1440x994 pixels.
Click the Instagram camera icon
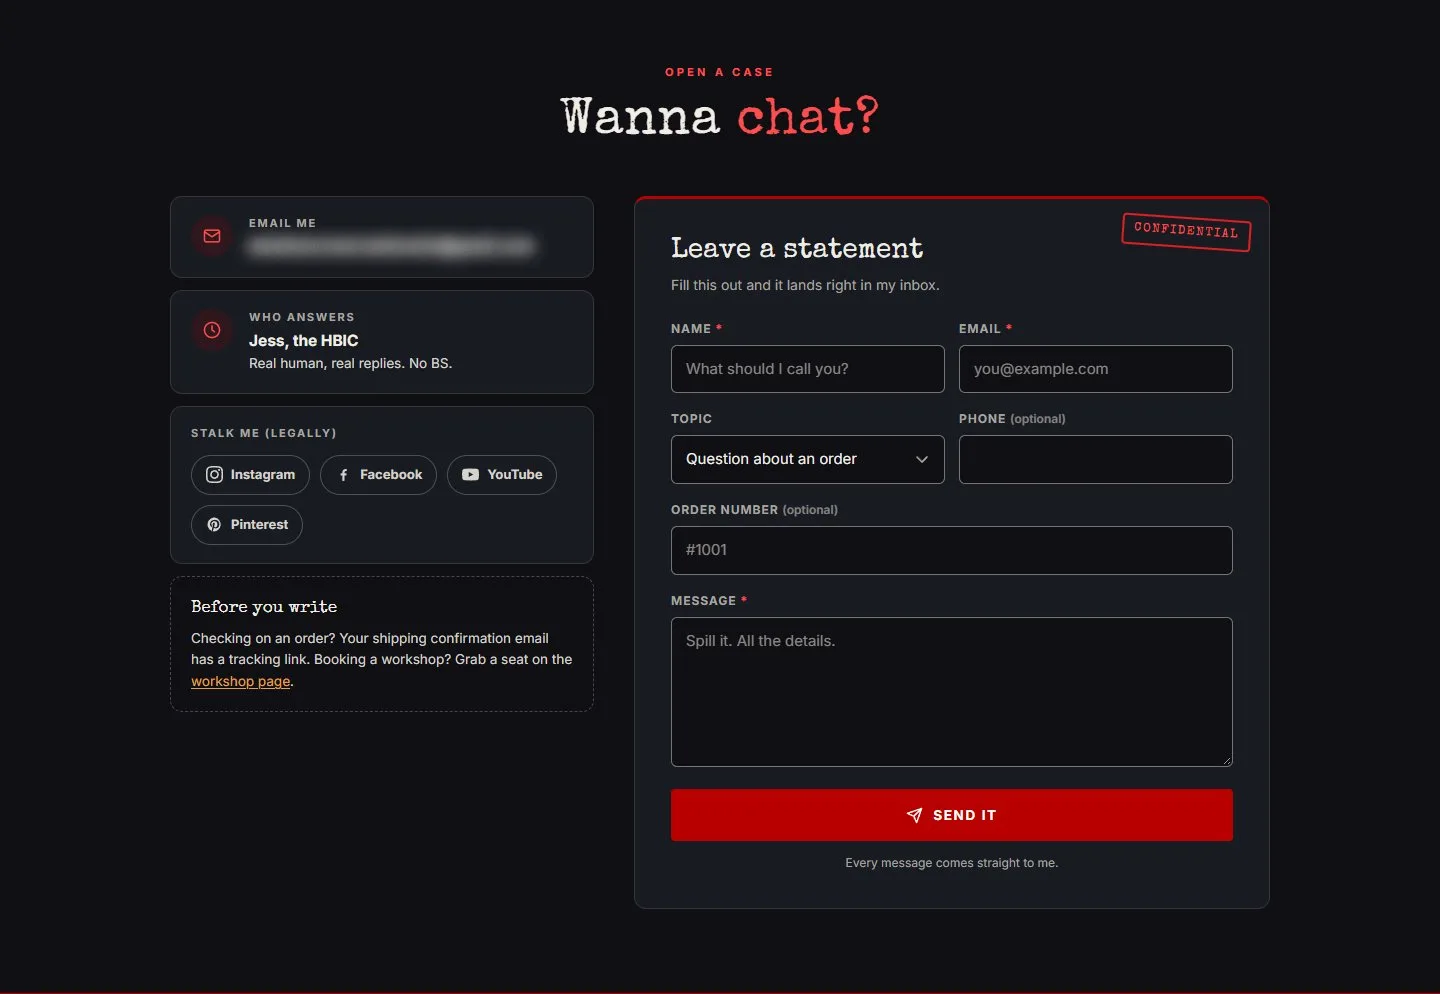(214, 475)
